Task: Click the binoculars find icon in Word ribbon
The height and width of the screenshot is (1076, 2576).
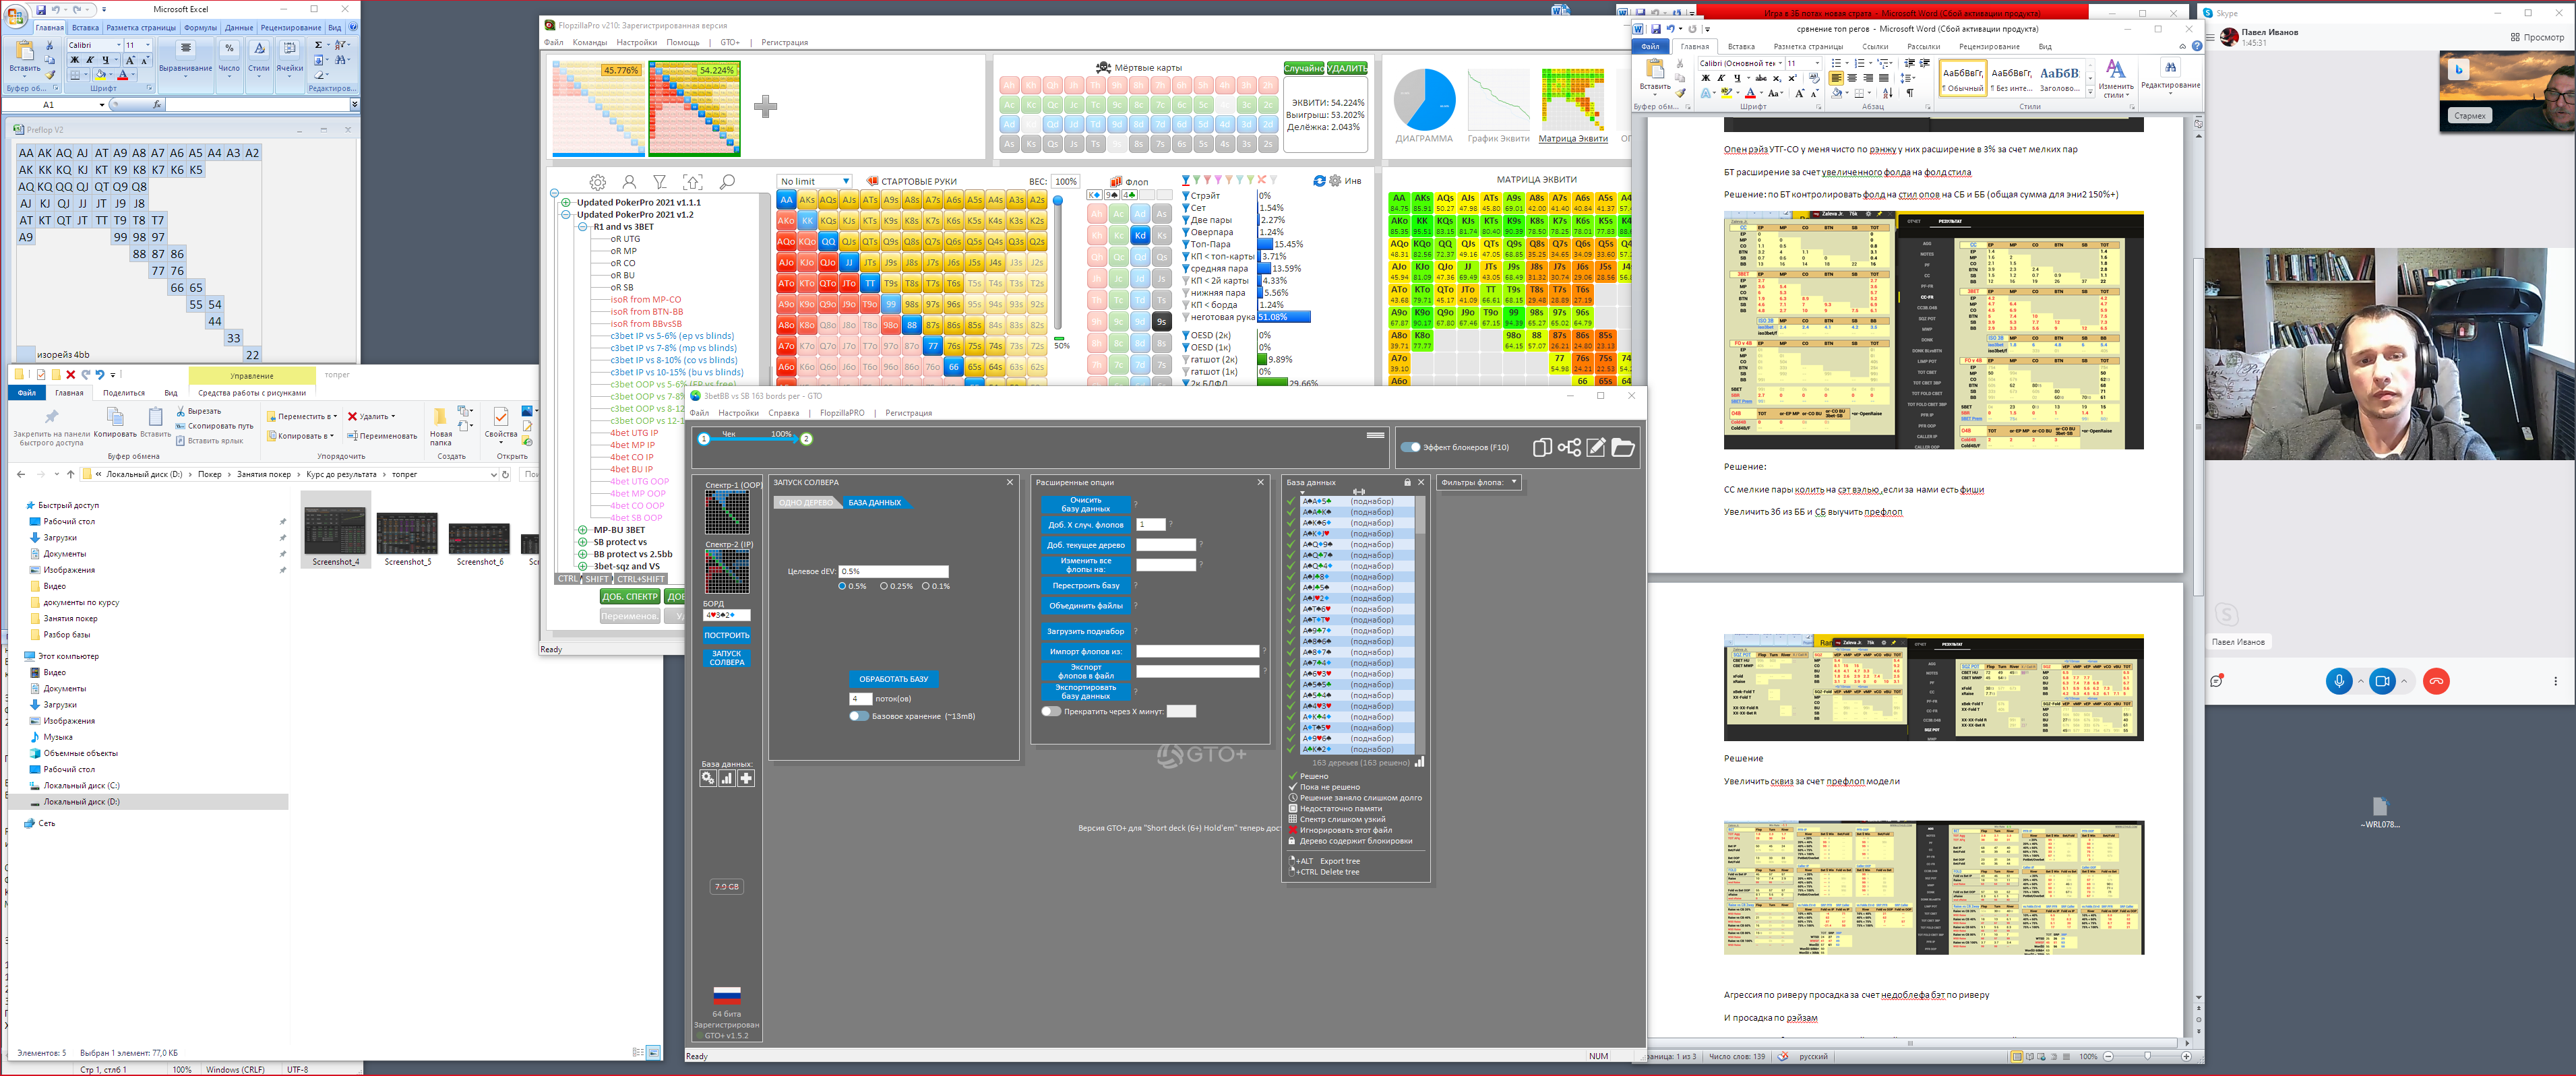Action: coord(2170,67)
